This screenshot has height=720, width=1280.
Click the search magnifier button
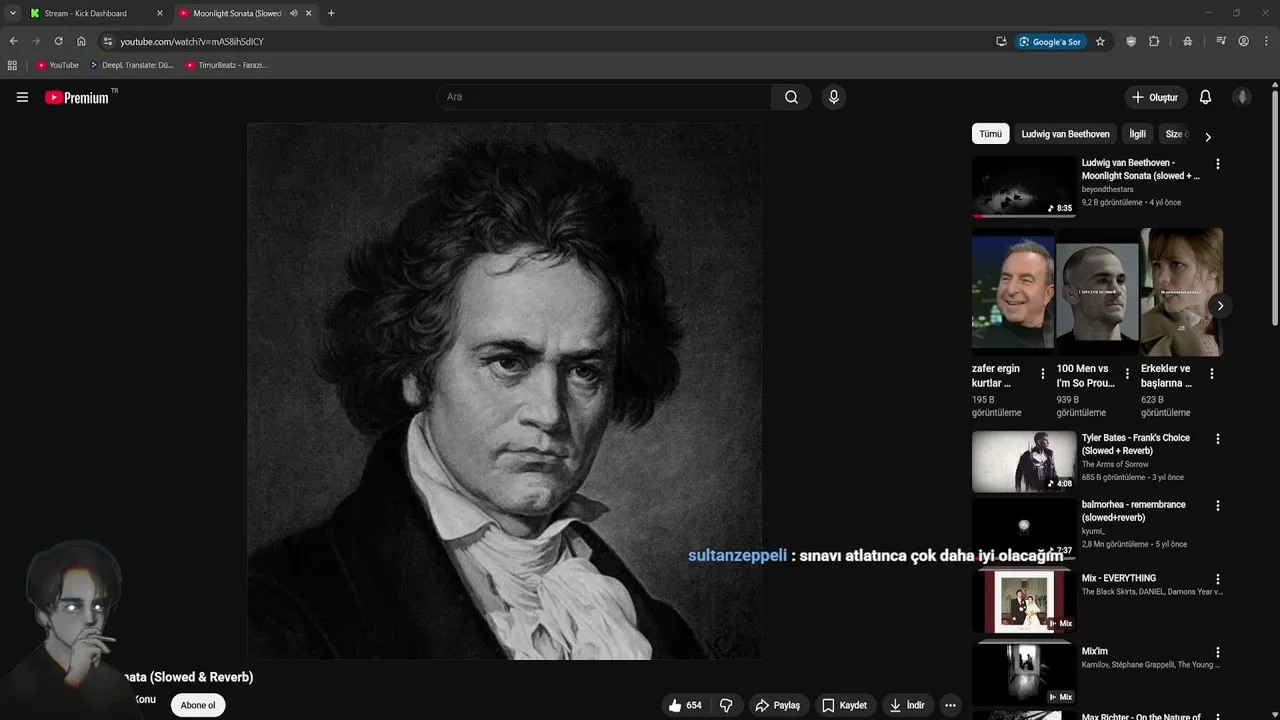(x=791, y=97)
